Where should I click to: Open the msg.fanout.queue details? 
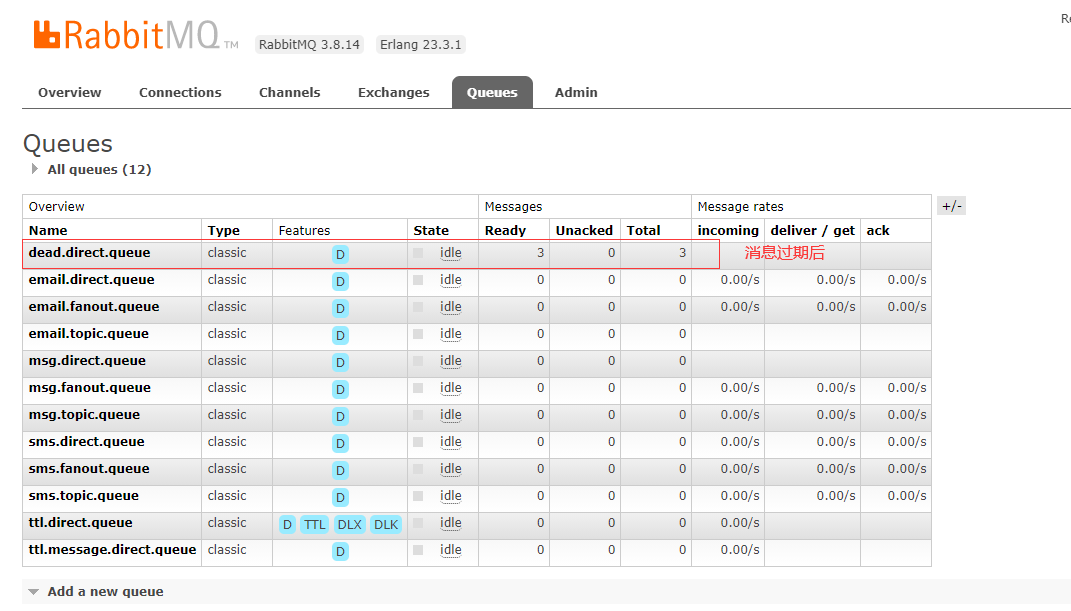point(89,388)
